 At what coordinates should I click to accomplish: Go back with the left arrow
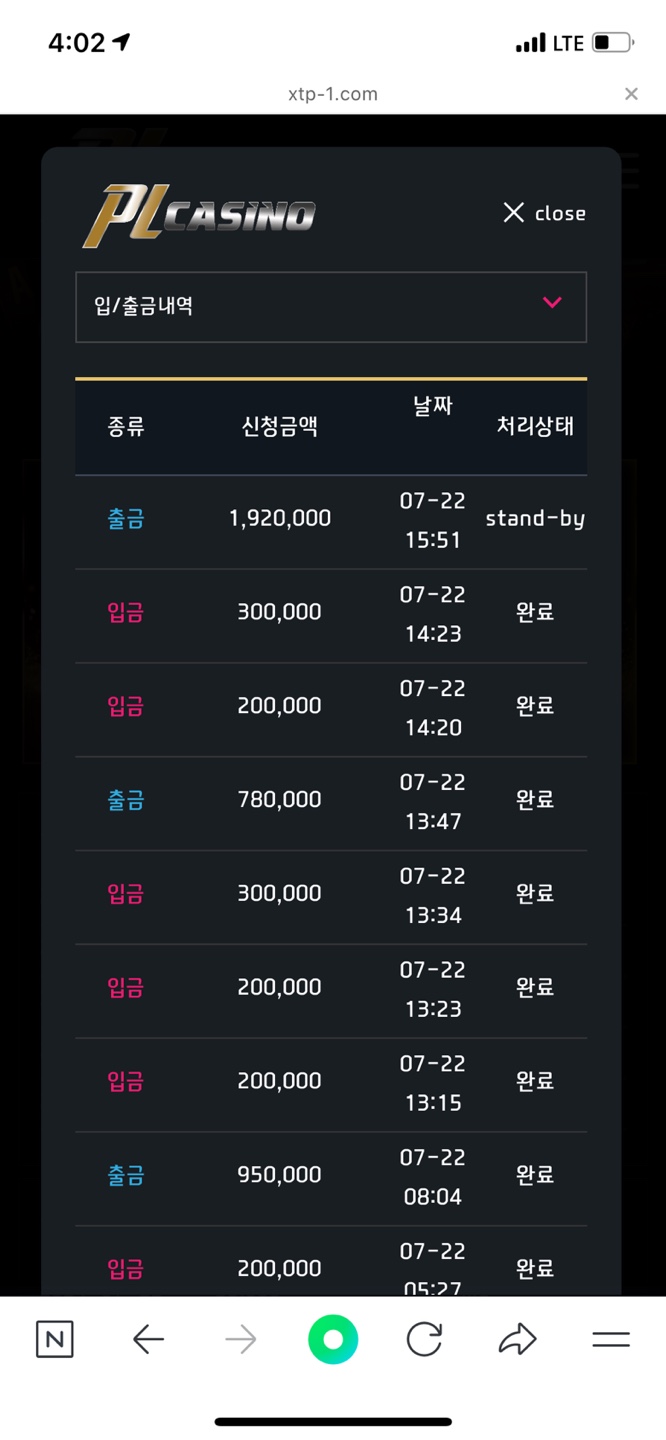[148, 1339]
